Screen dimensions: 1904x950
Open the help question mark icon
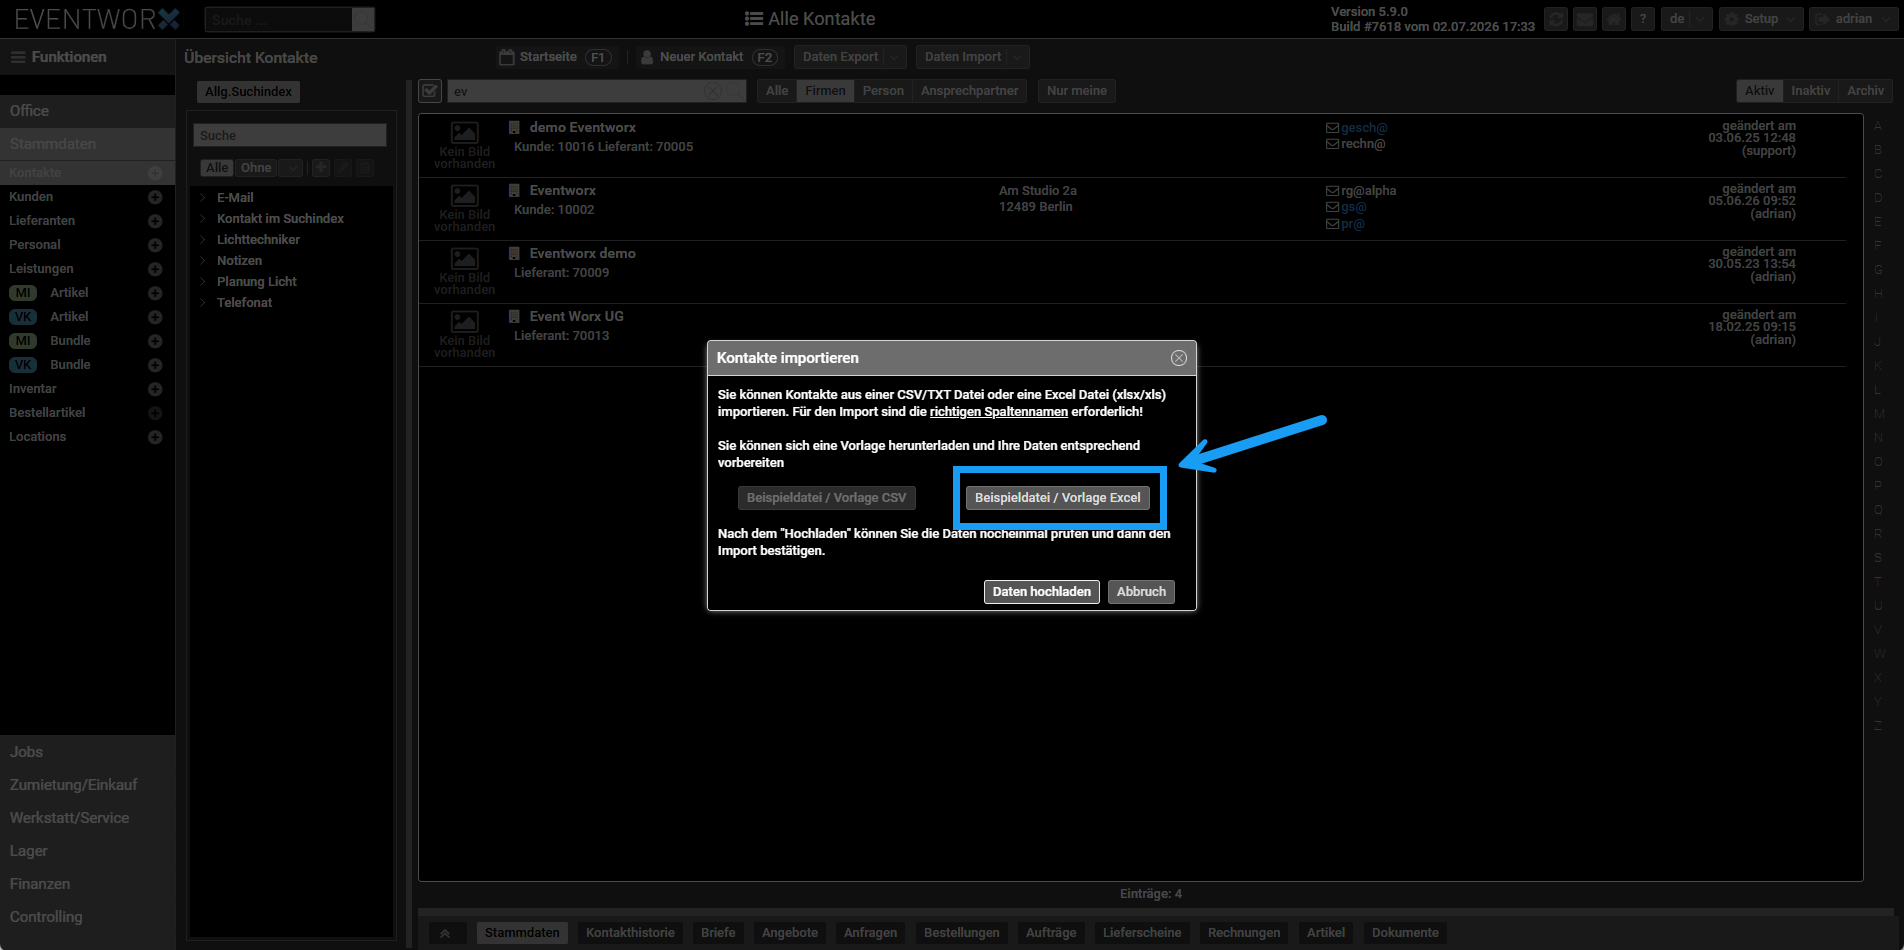1642,19
